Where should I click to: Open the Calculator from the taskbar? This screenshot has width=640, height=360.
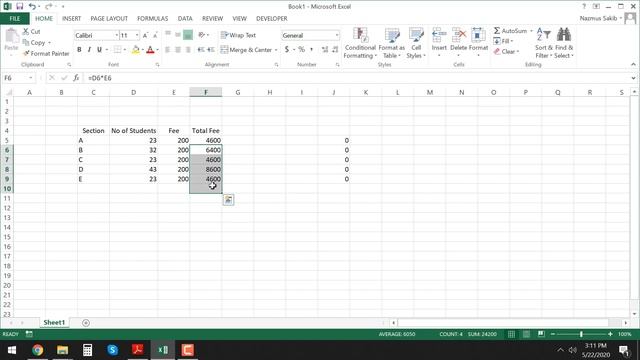coord(87,350)
